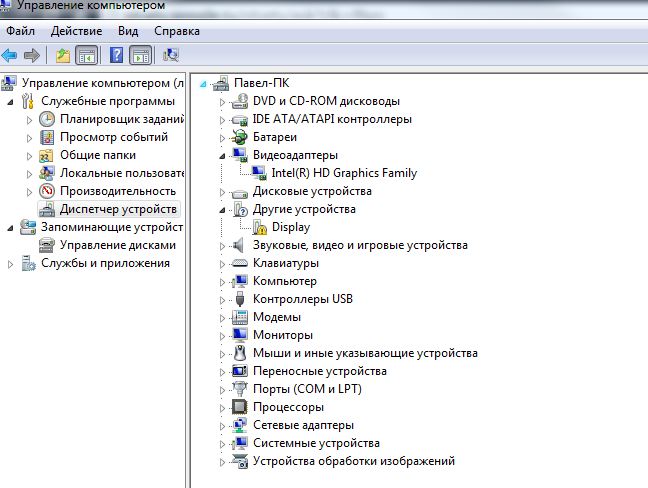Select Управление дисками in left tree

(x=118, y=245)
